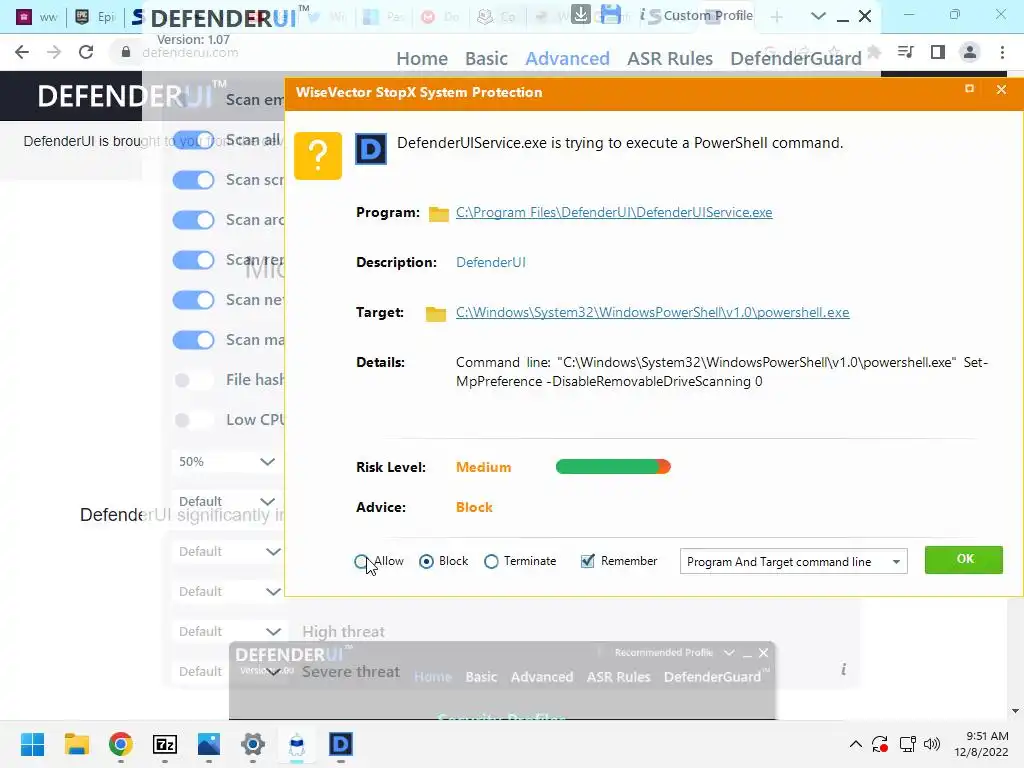Screen dimensions: 1024x768
Task: Open Chrome three-dot menu
Action: (1002, 52)
